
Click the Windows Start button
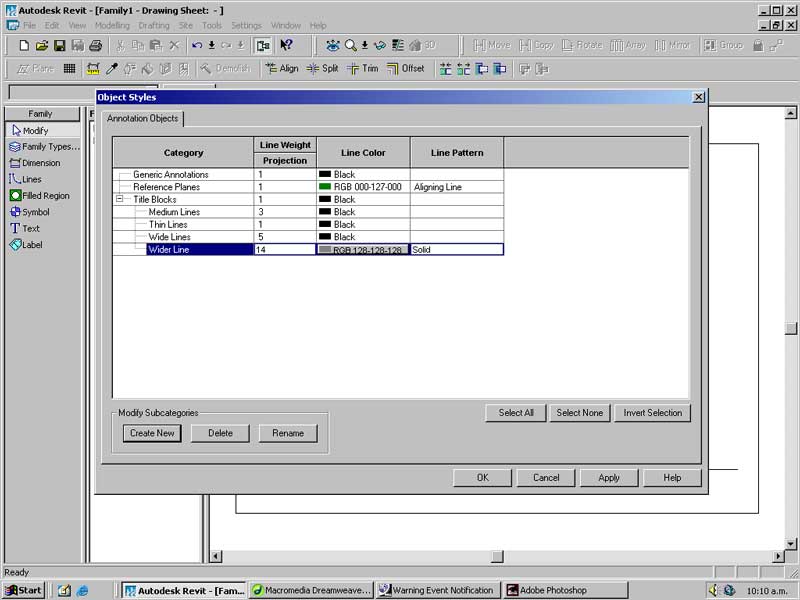tap(23, 590)
